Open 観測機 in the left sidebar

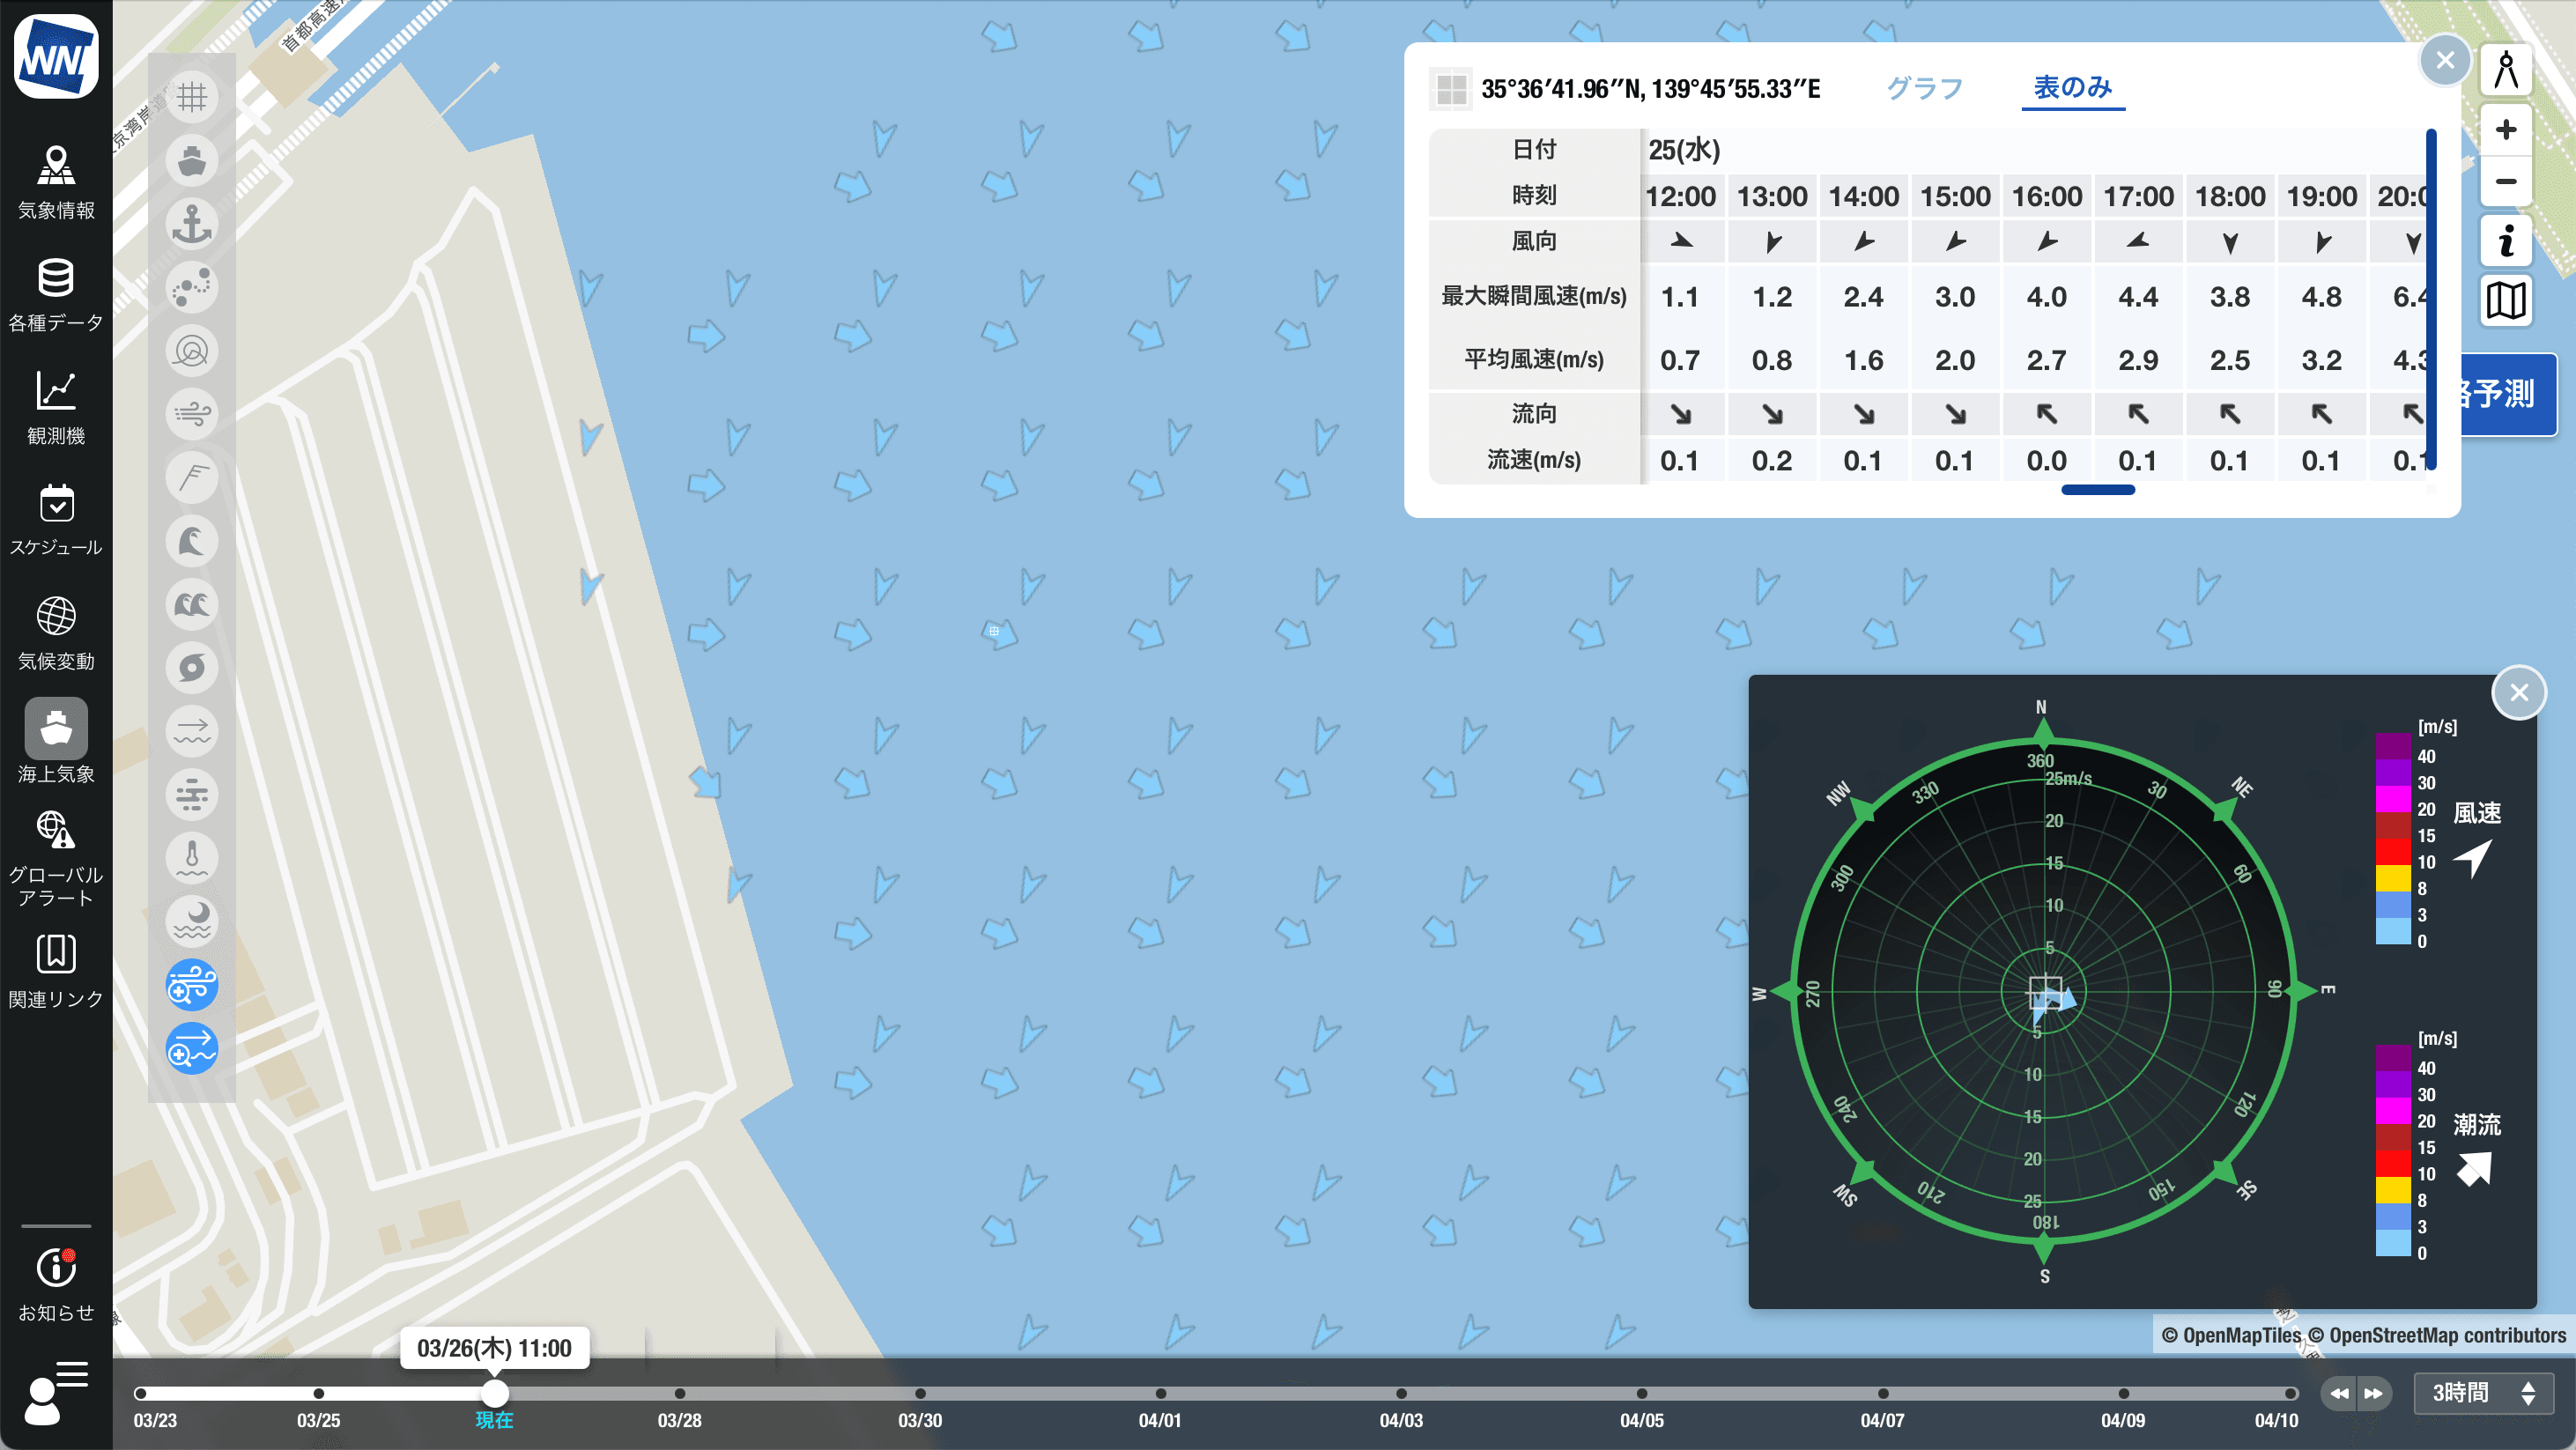[x=56, y=408]
